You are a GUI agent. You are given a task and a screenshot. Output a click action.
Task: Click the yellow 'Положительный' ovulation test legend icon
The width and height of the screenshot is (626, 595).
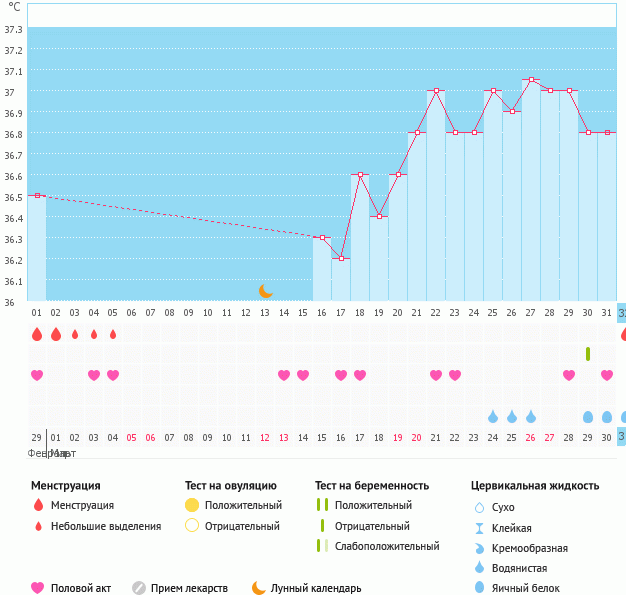click(192, 506)
